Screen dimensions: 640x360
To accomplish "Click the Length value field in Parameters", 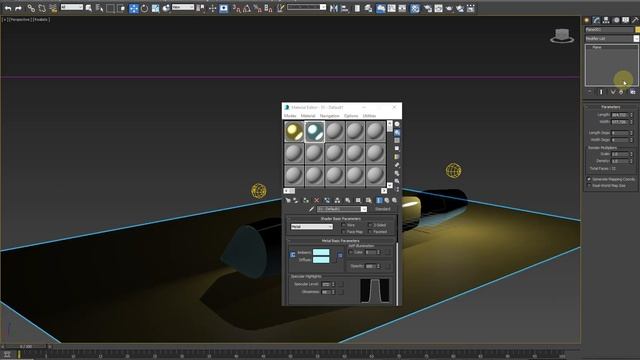I will tap(620, 115).
